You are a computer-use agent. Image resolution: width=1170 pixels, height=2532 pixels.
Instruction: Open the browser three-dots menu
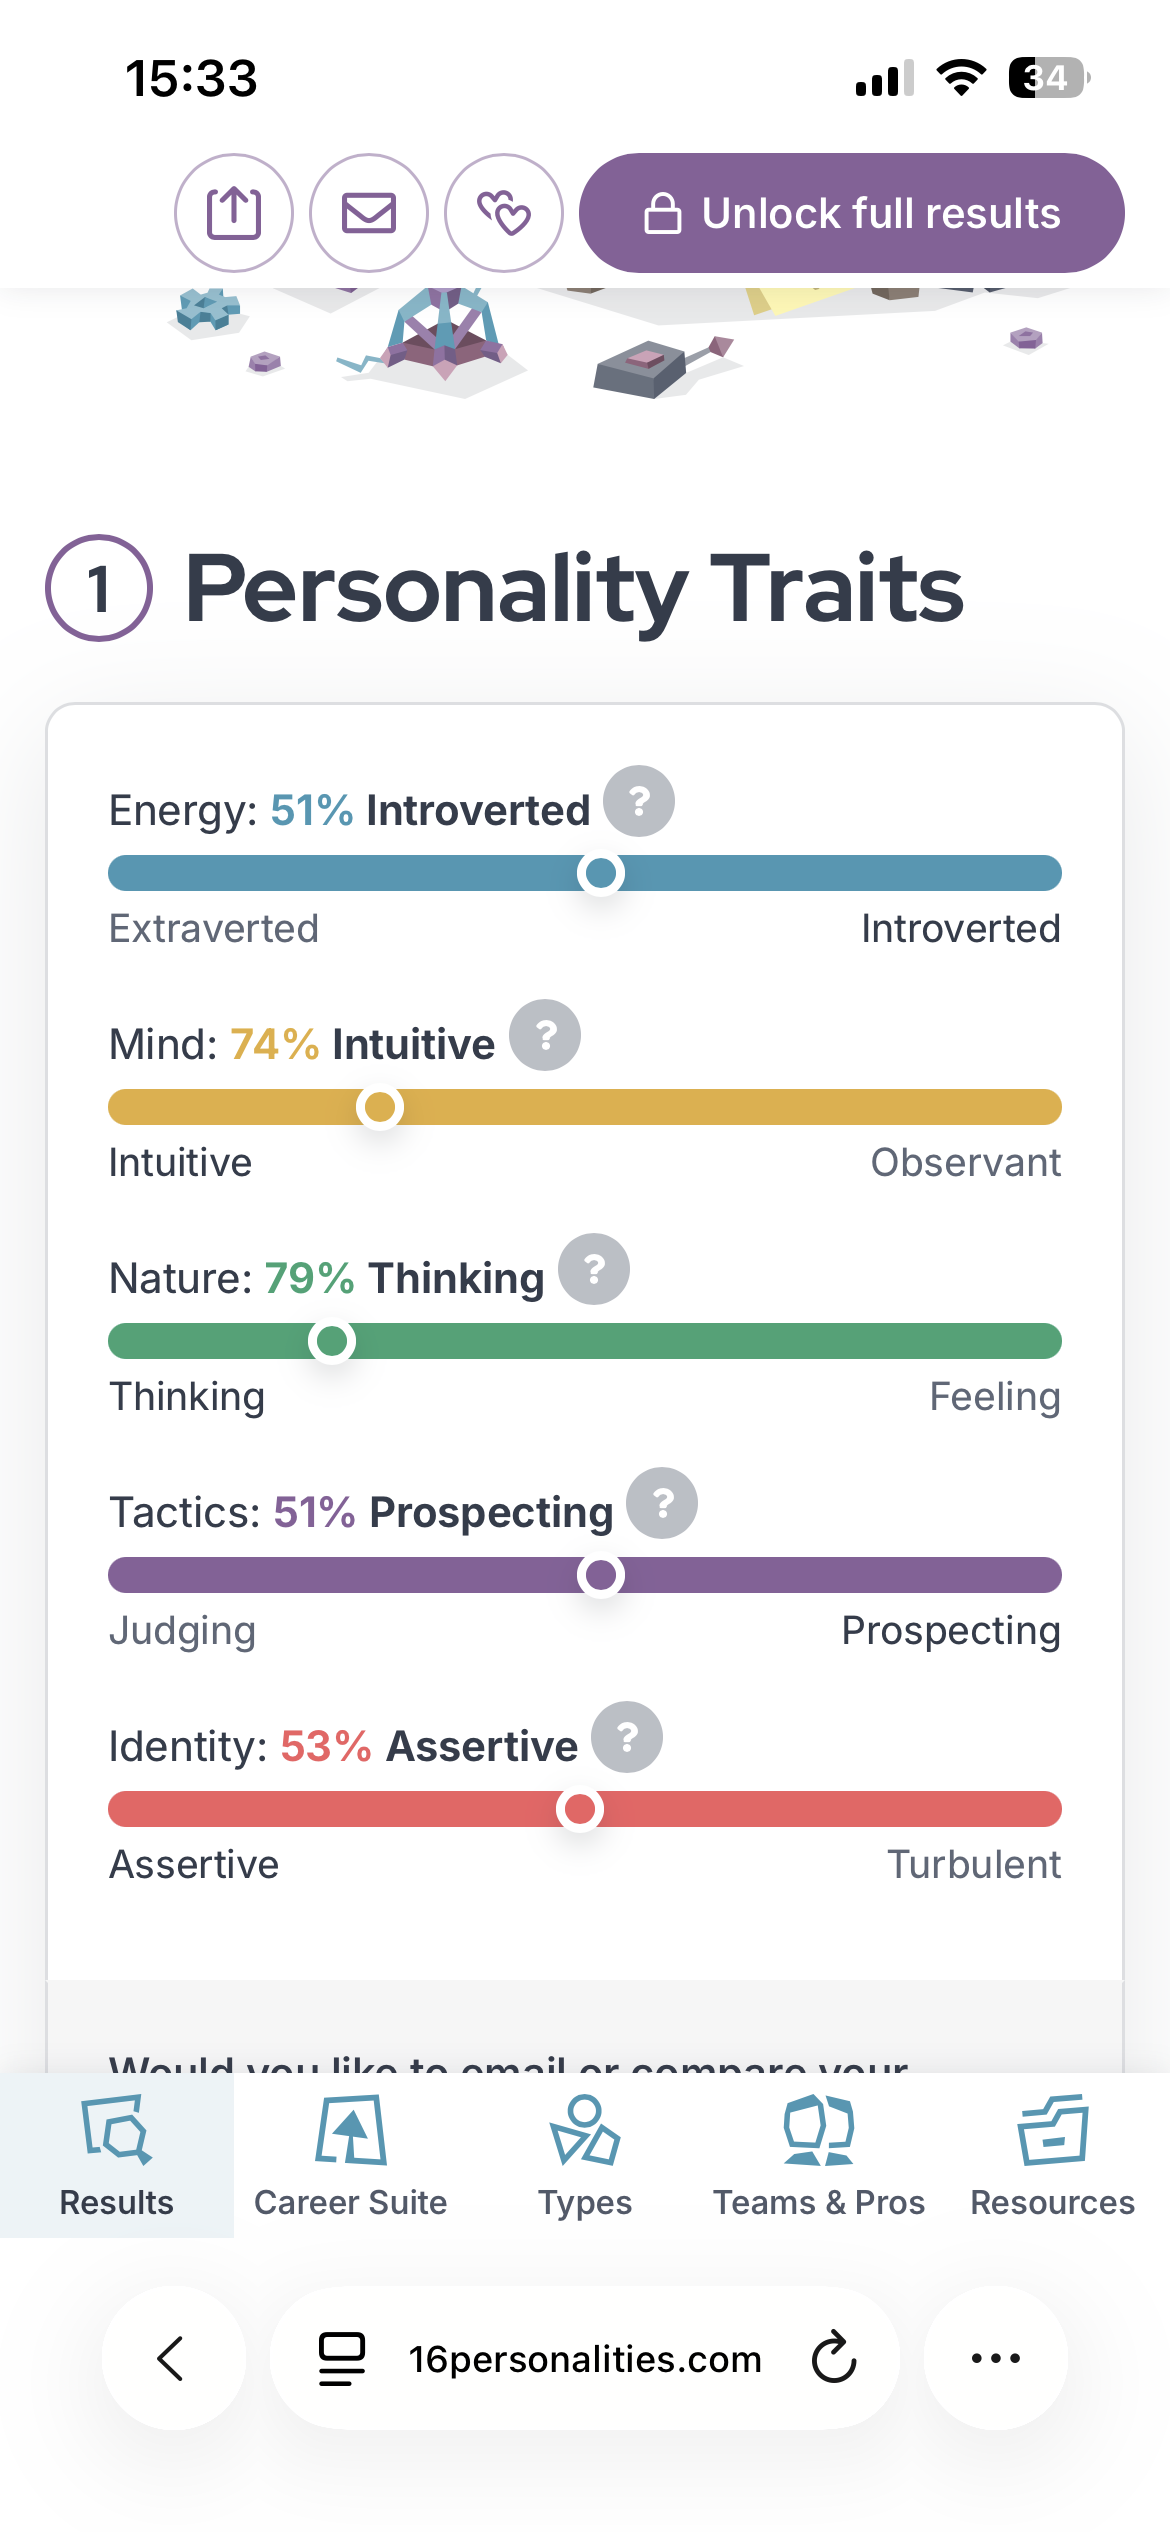(x=996, y=2358)
